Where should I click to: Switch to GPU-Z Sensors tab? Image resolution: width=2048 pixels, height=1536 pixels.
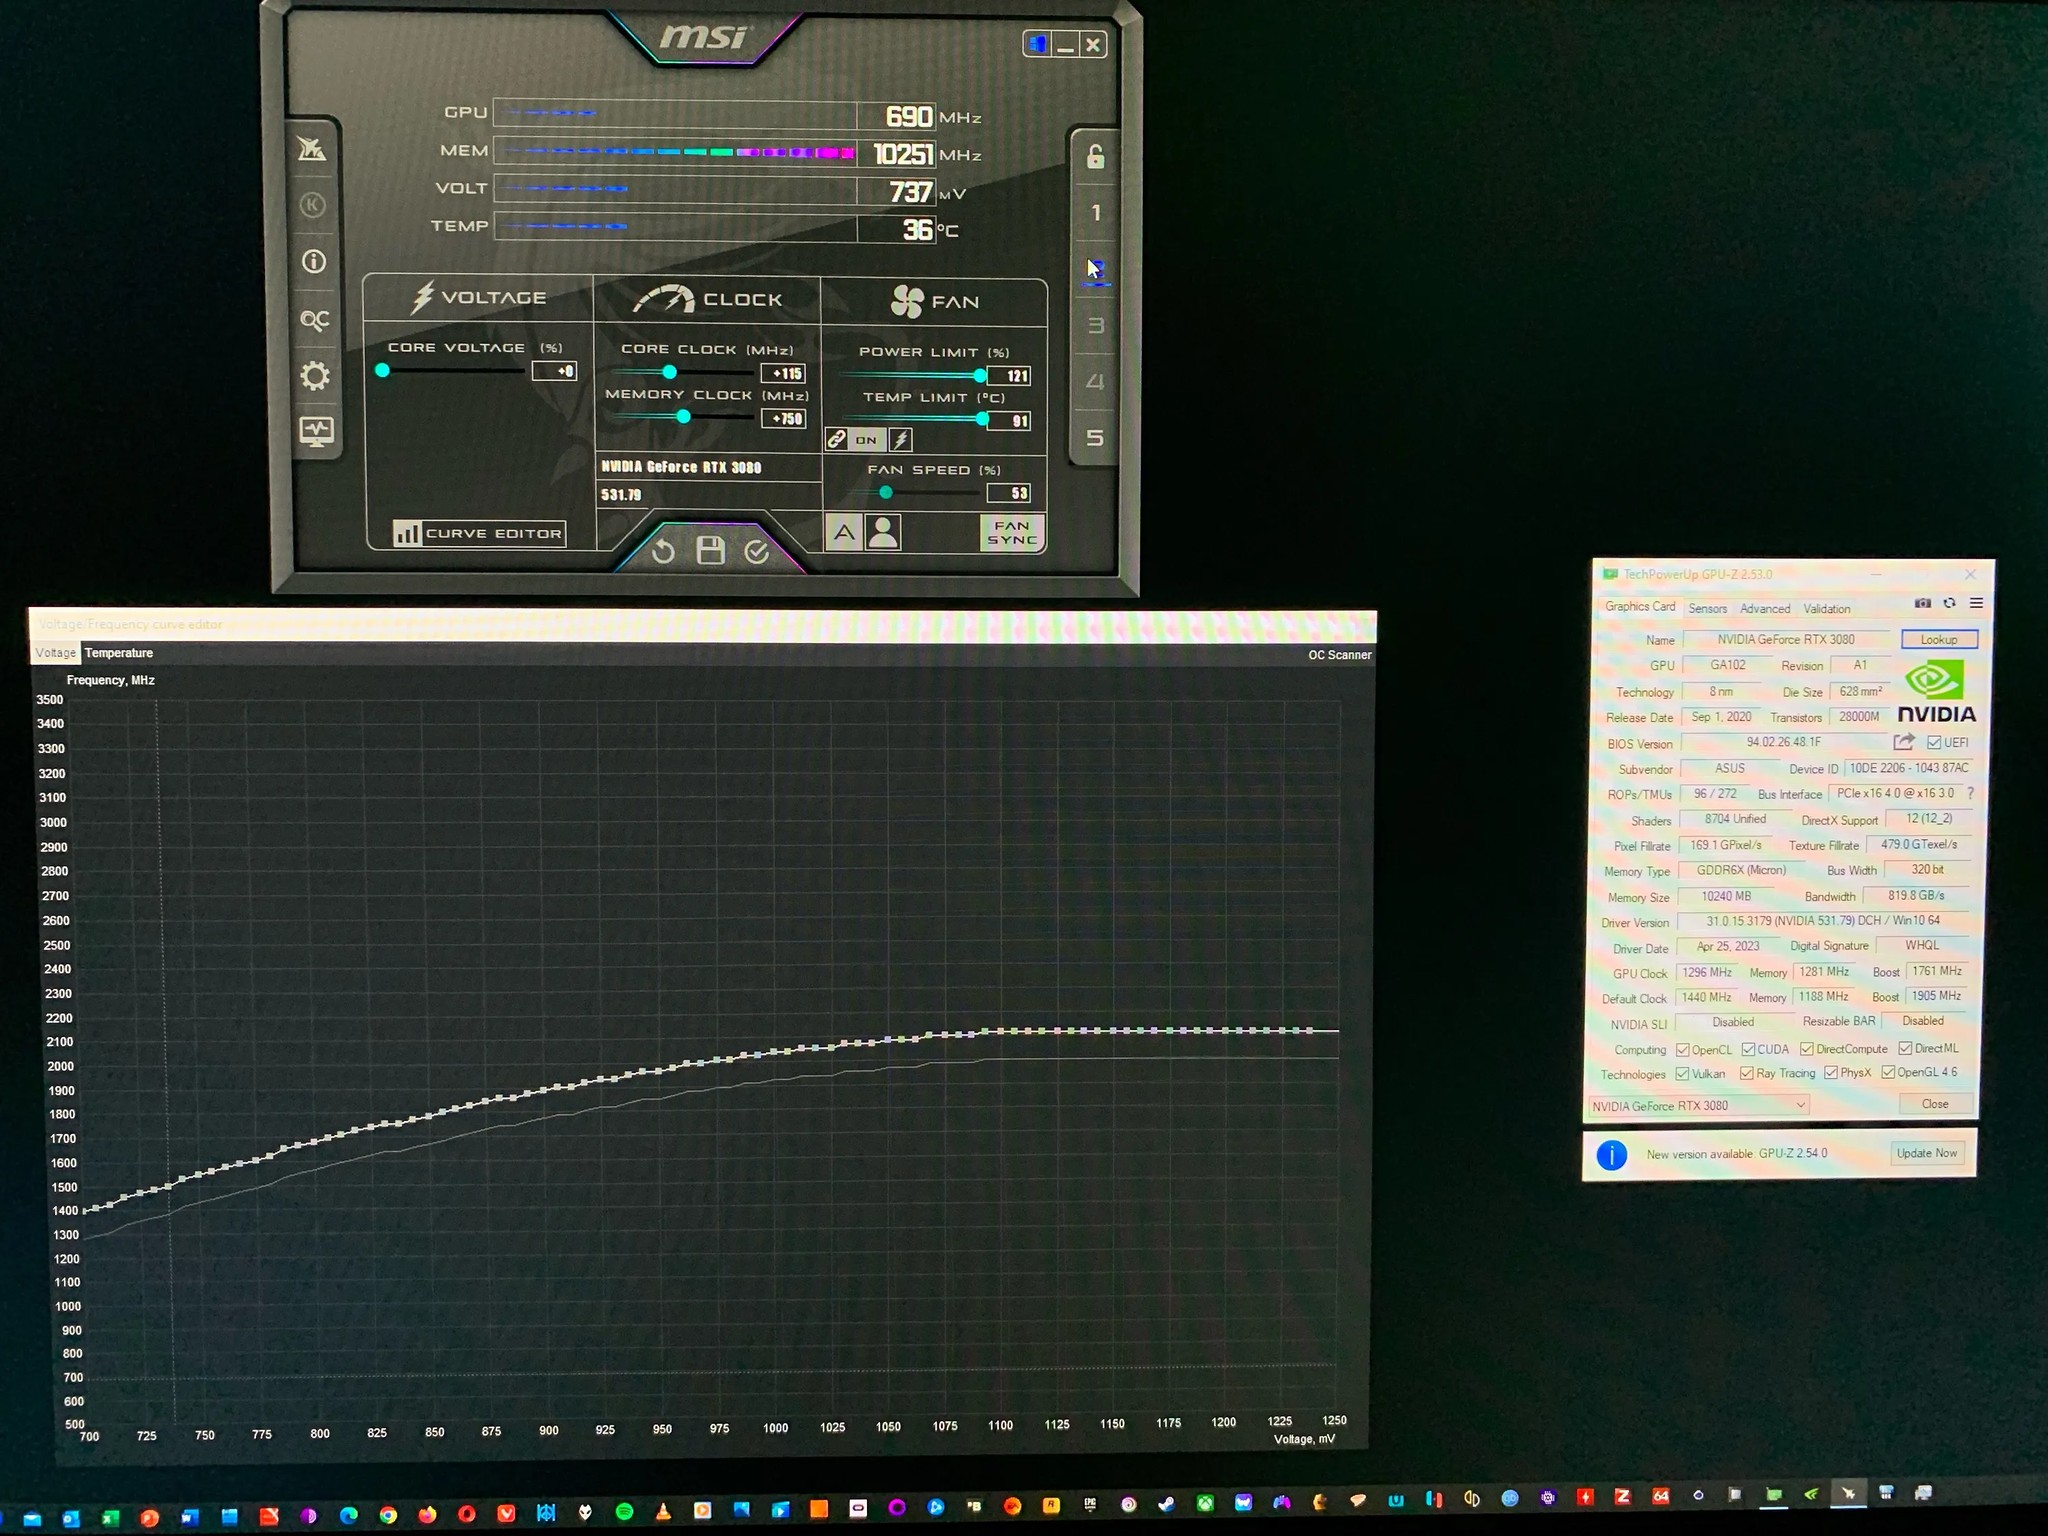(x=1707, y=608)
